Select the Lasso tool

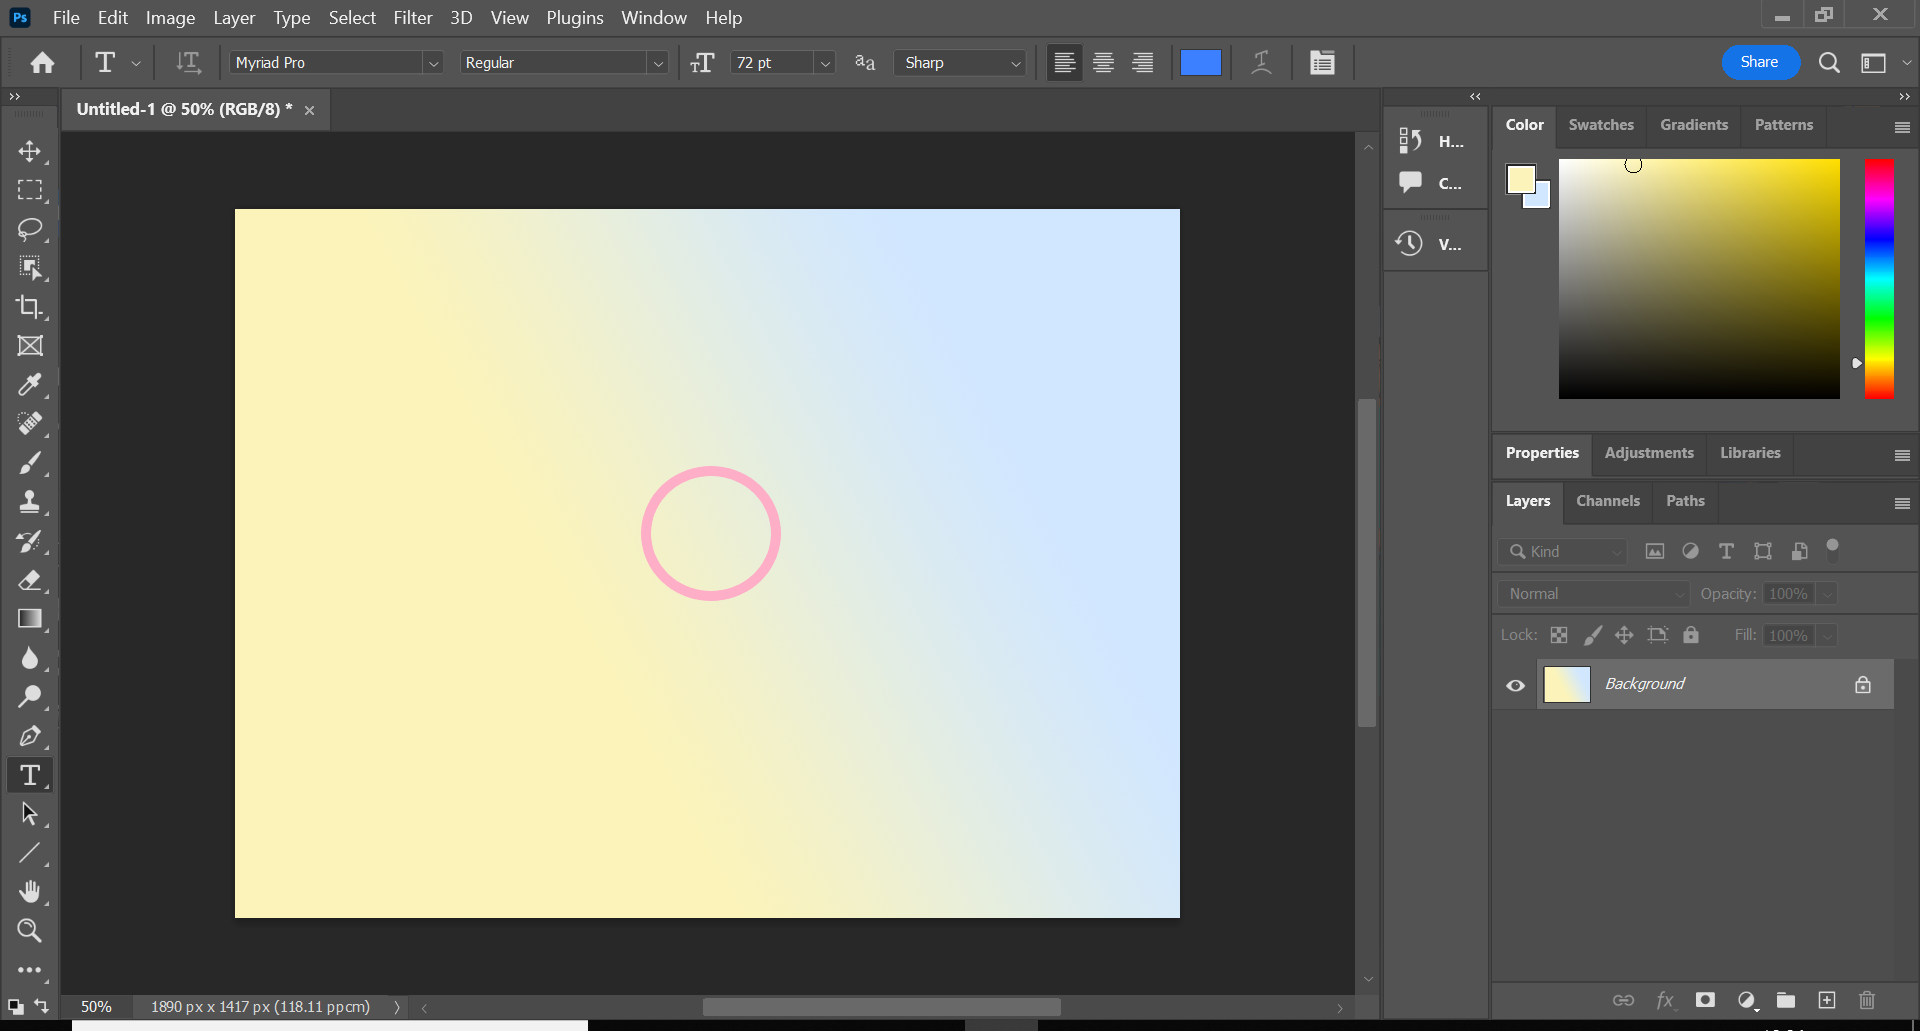tap(30, 229)
